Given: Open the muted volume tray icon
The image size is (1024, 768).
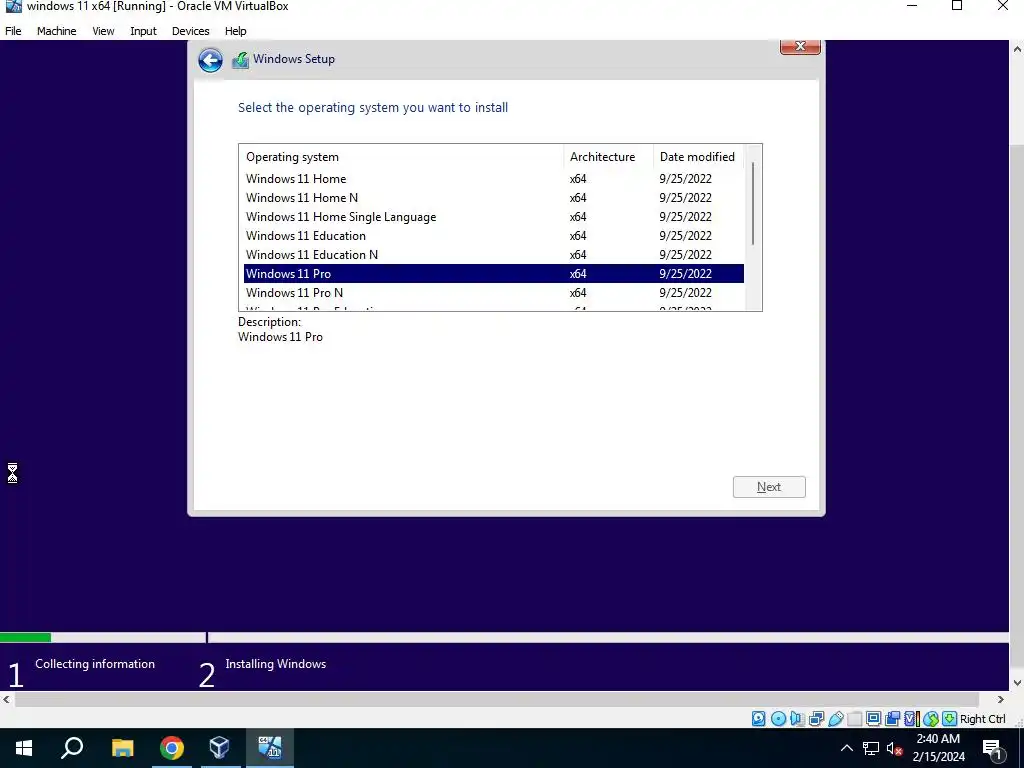Looking at the screenshot, I should click(x=894, y=748).
